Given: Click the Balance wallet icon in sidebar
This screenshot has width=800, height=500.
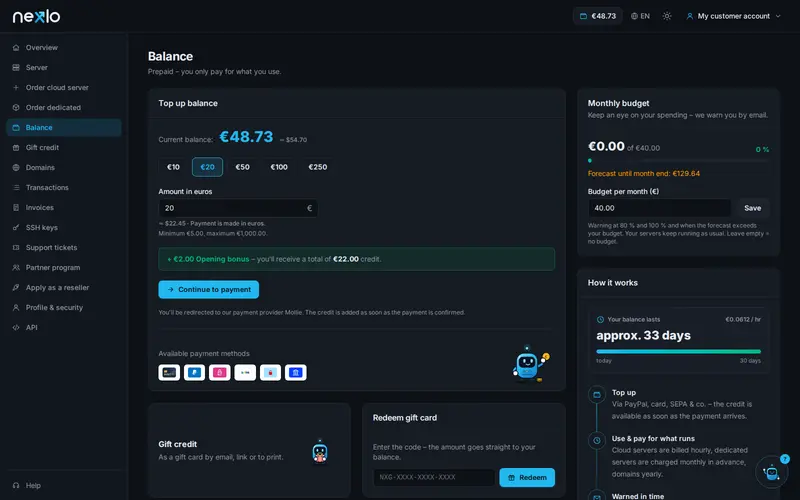Looking at the screenshot, I should (x=16, y=128).
